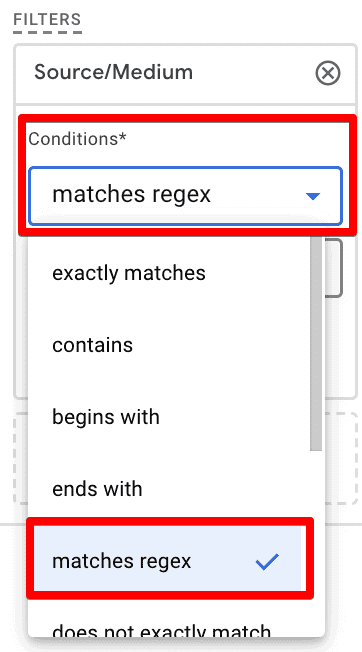362x652 pixels.
Task: Click the Source/Medium filter title
Action: coord(113,72)
